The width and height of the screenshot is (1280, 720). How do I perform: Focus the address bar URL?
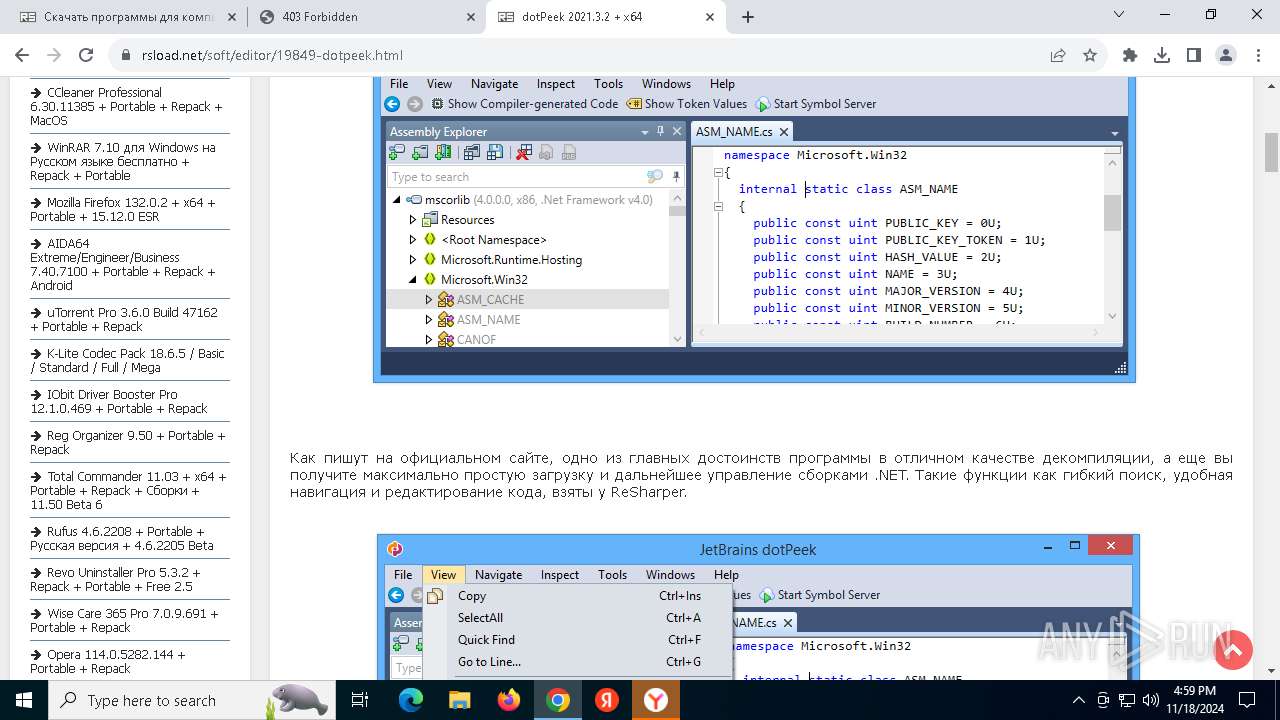[272, 56]
